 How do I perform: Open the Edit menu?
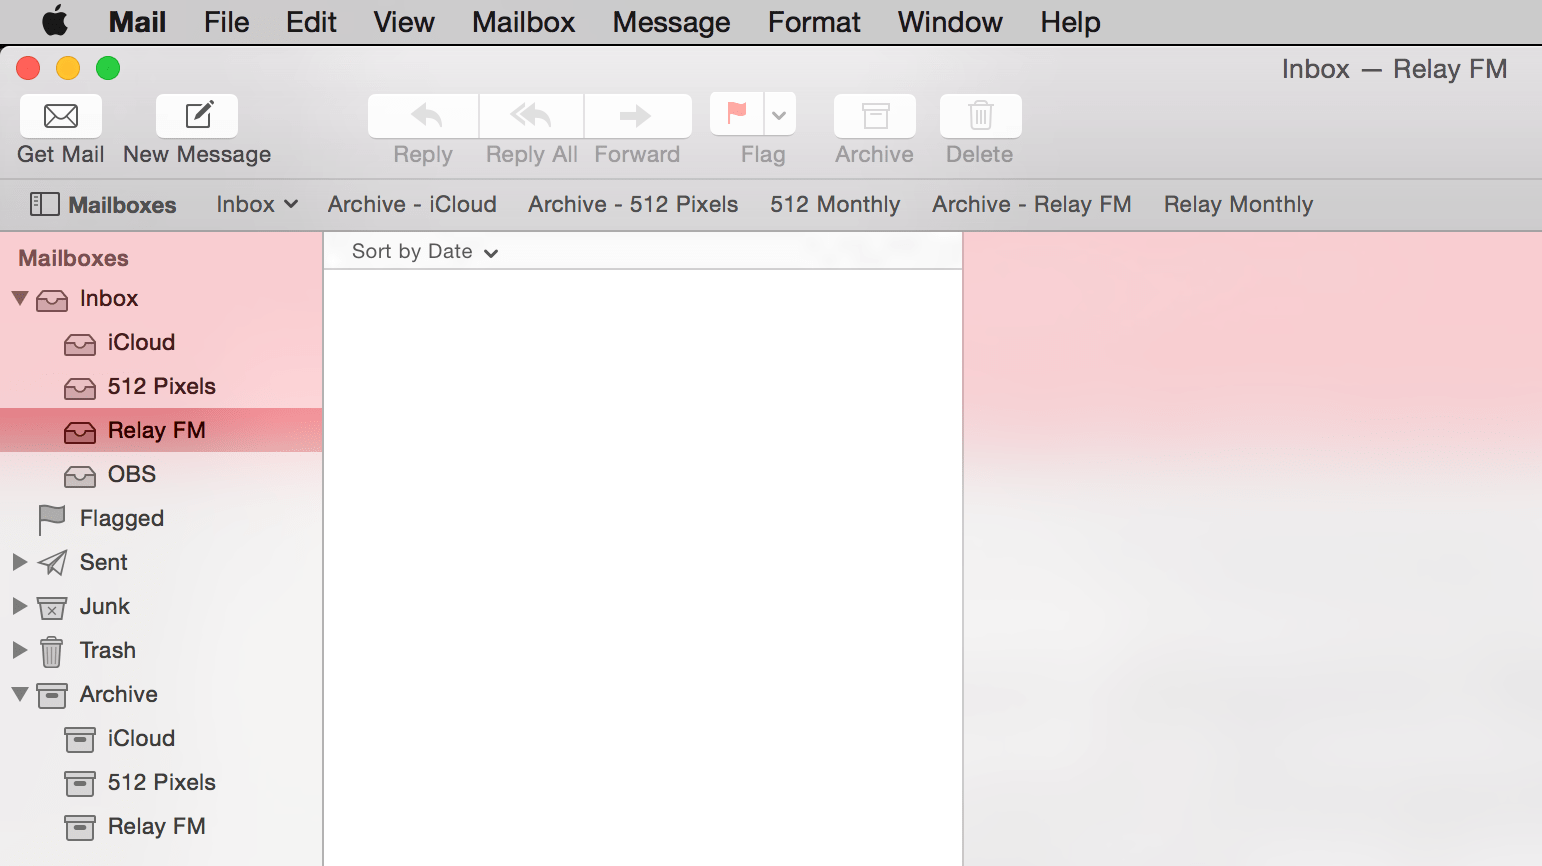(x=311, y=22)
